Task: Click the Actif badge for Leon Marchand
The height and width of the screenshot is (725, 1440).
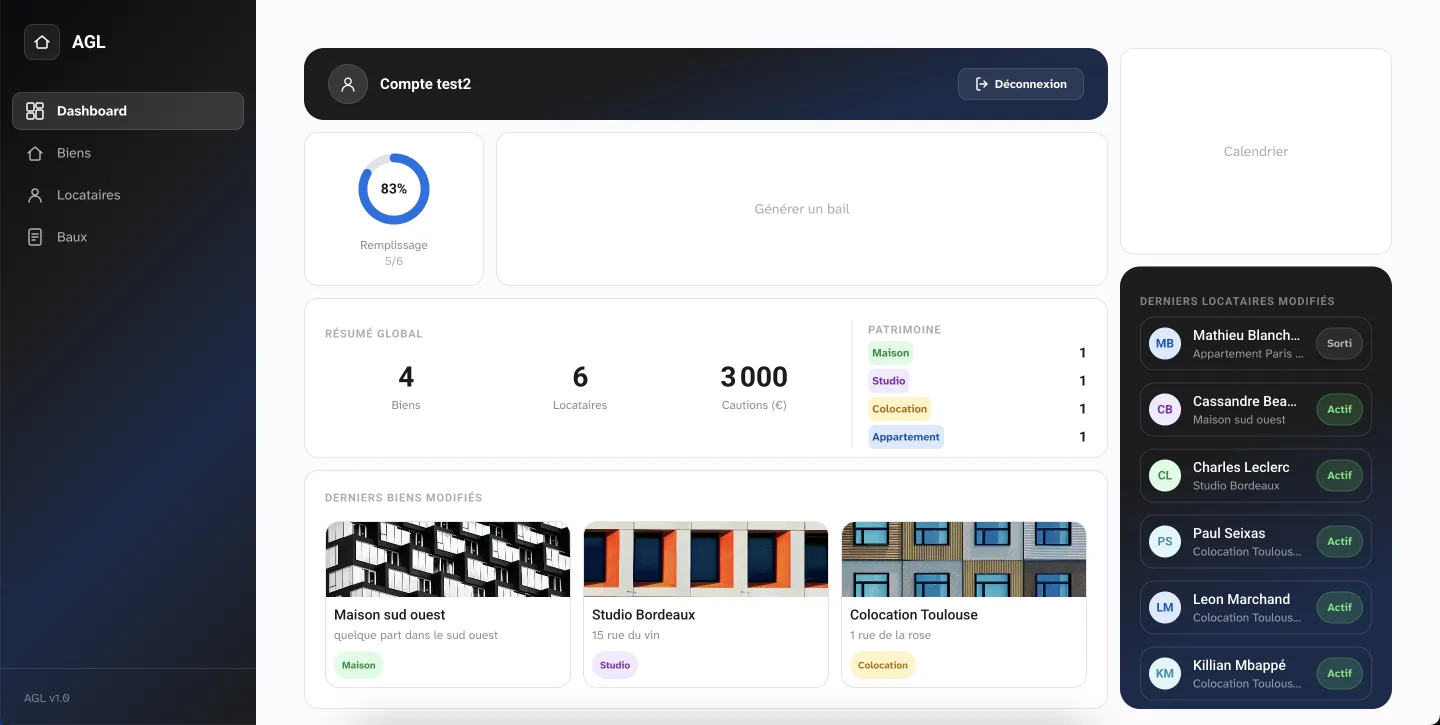Action: (x=1339, y=608)
